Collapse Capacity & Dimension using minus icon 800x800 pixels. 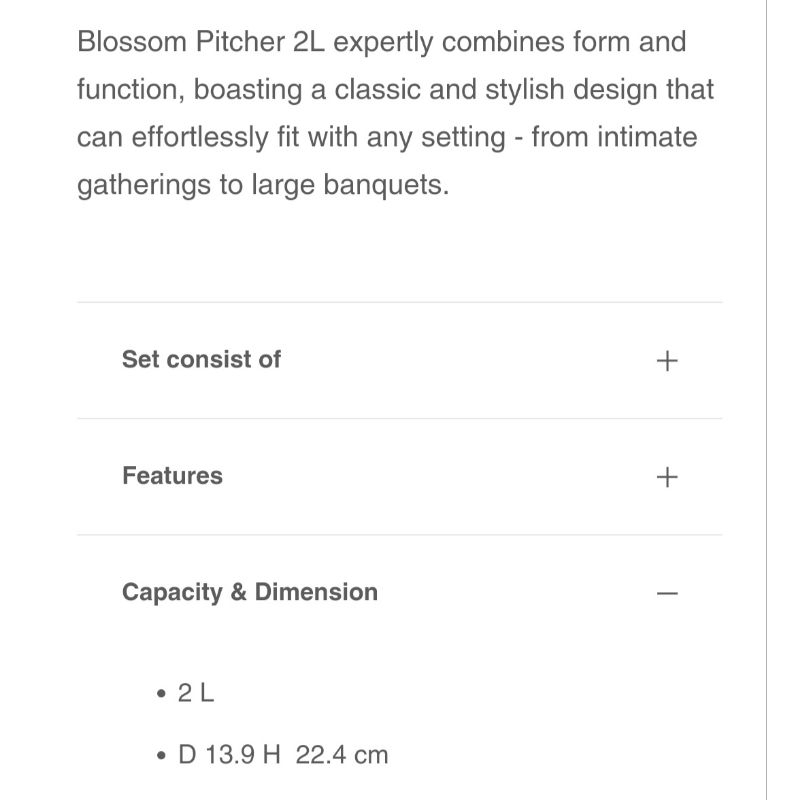click(x=667, y=593)
